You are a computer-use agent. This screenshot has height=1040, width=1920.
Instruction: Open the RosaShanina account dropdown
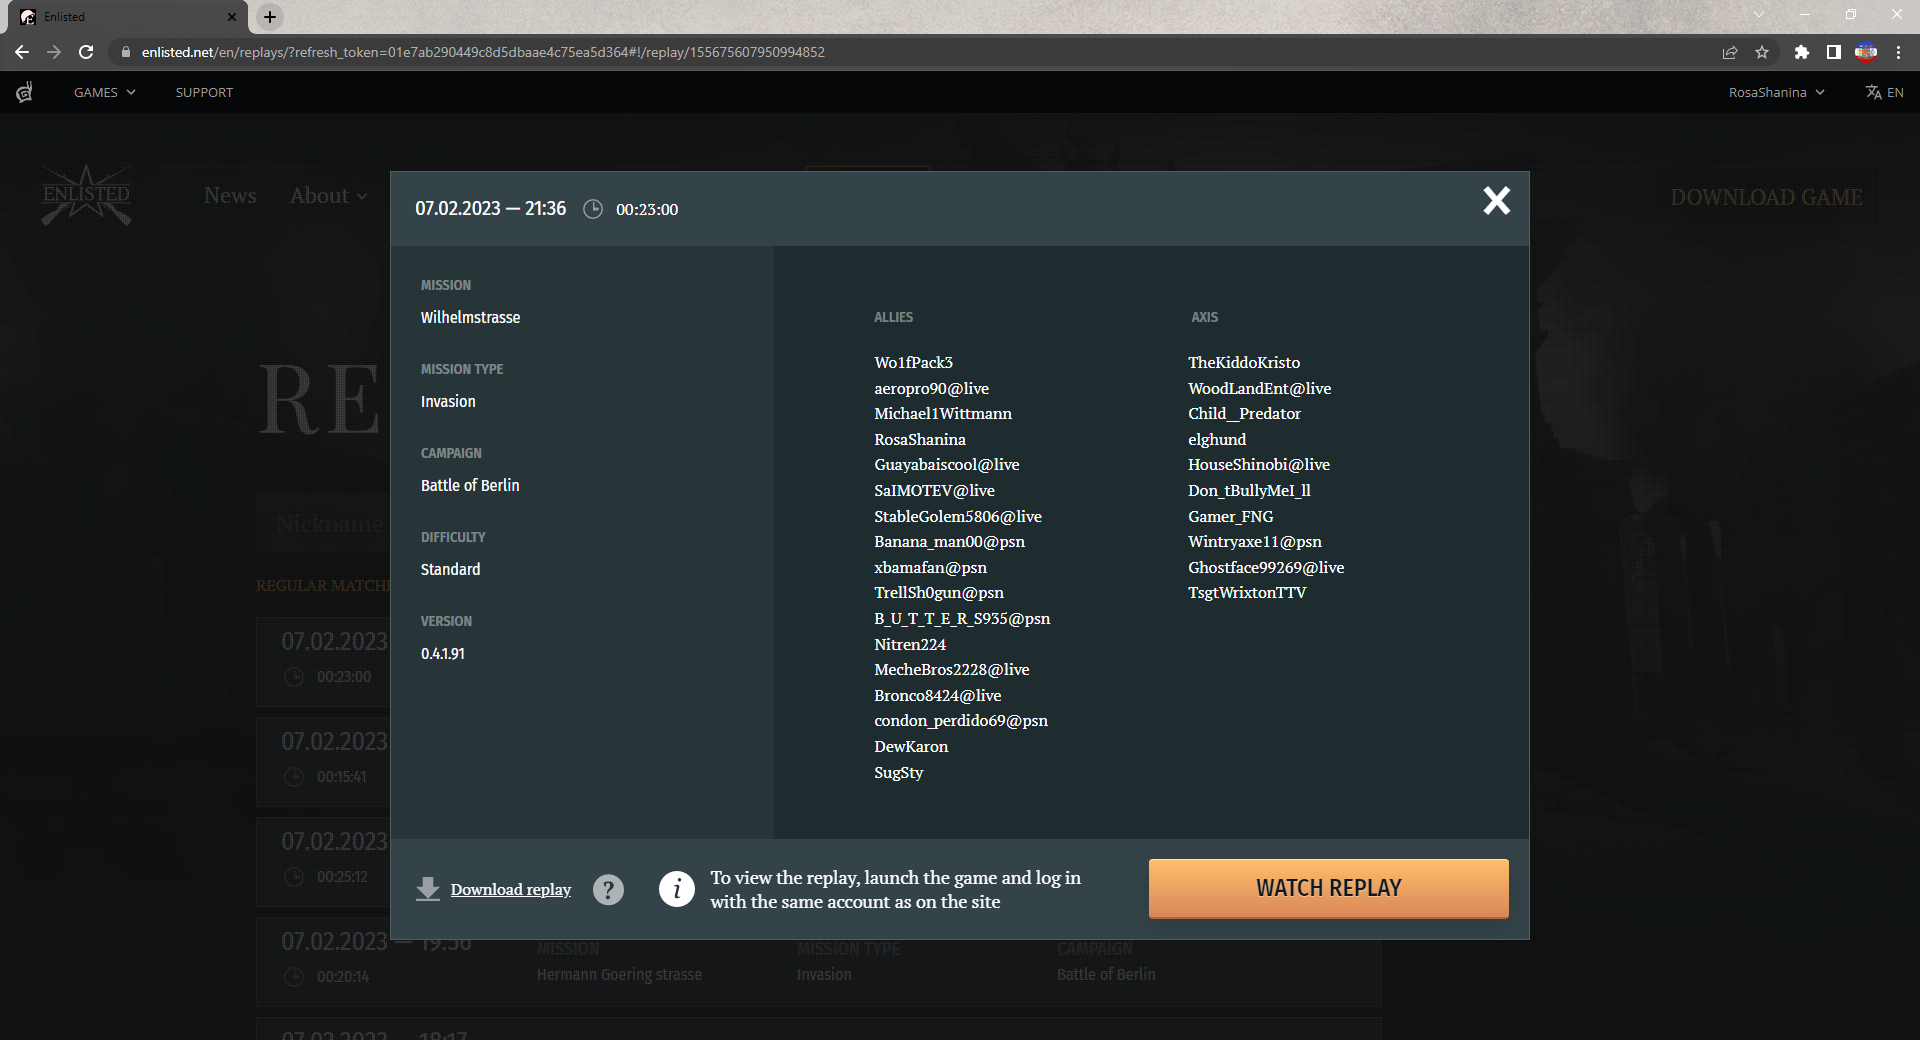(x=1776, y=92)
